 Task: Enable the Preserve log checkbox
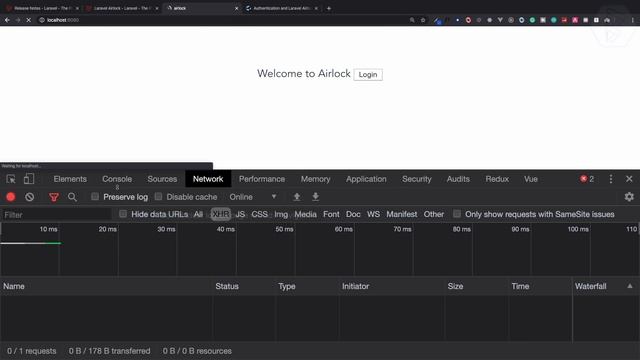[x=95, y=197]
